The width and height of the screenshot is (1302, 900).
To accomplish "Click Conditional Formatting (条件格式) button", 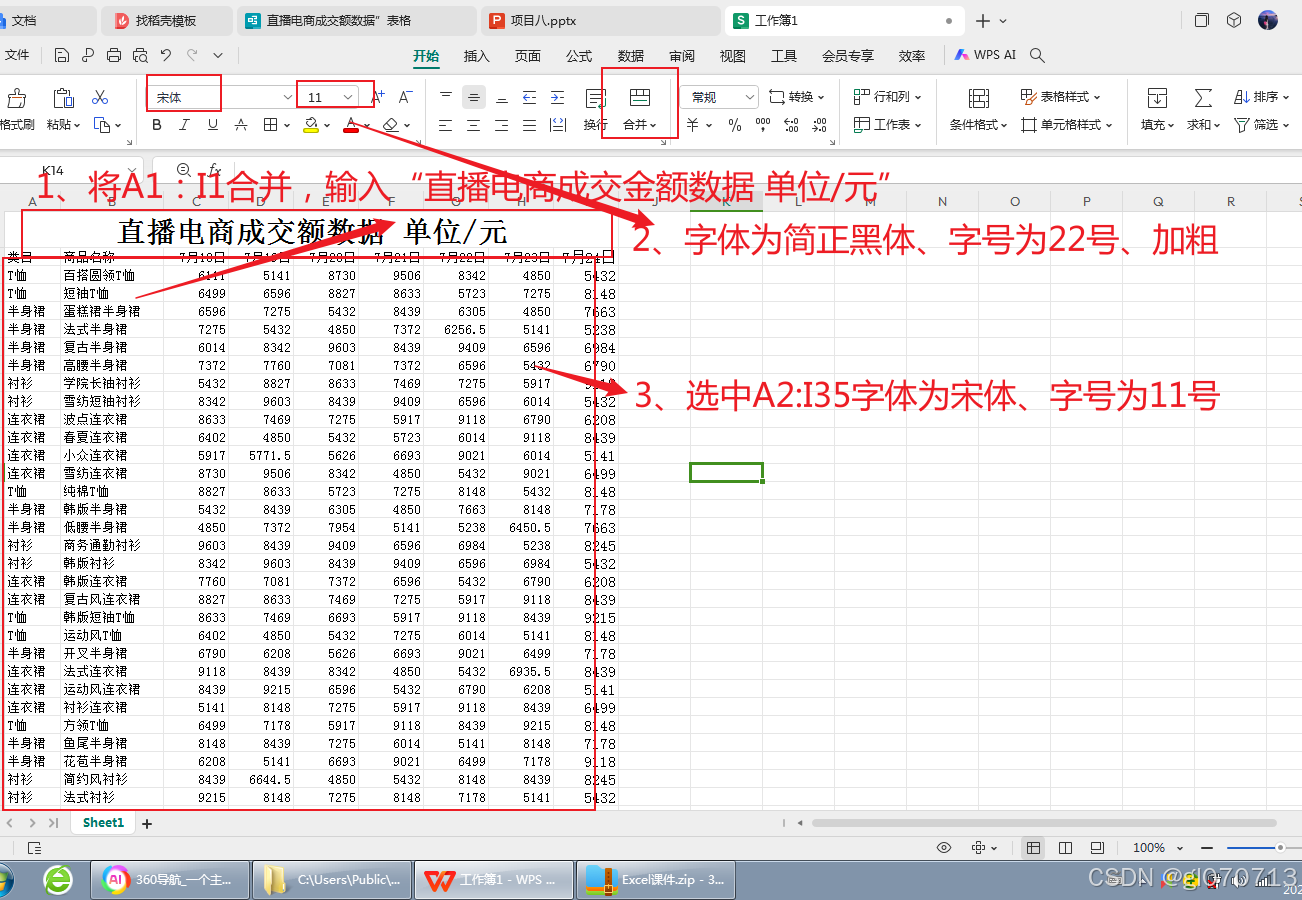I will pyautogui.click(x=979, y=109).
